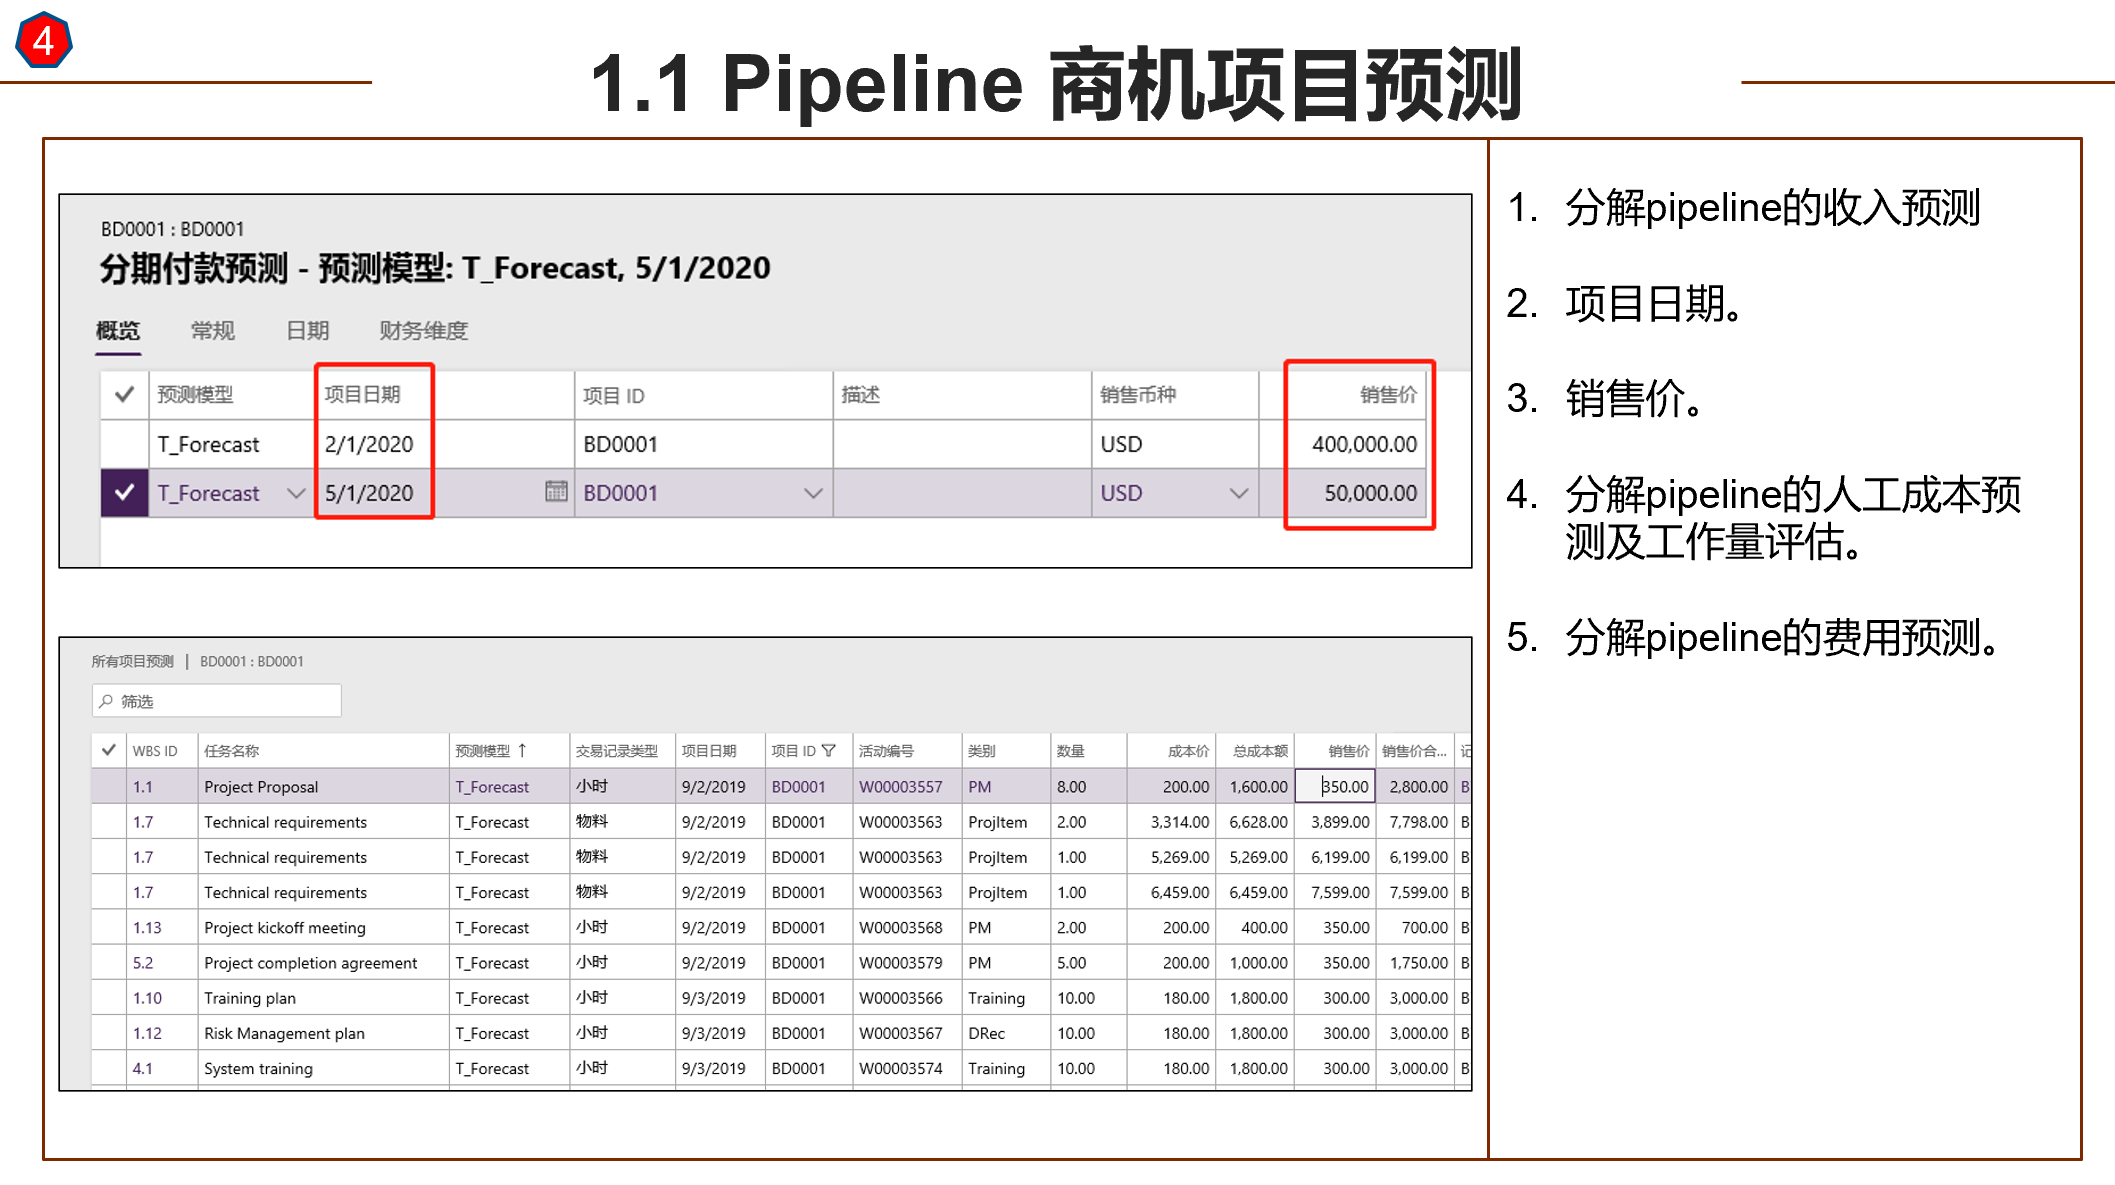Click the search magnifier in 筛选 box
2115x1185 pixels.
pos(106,701)
